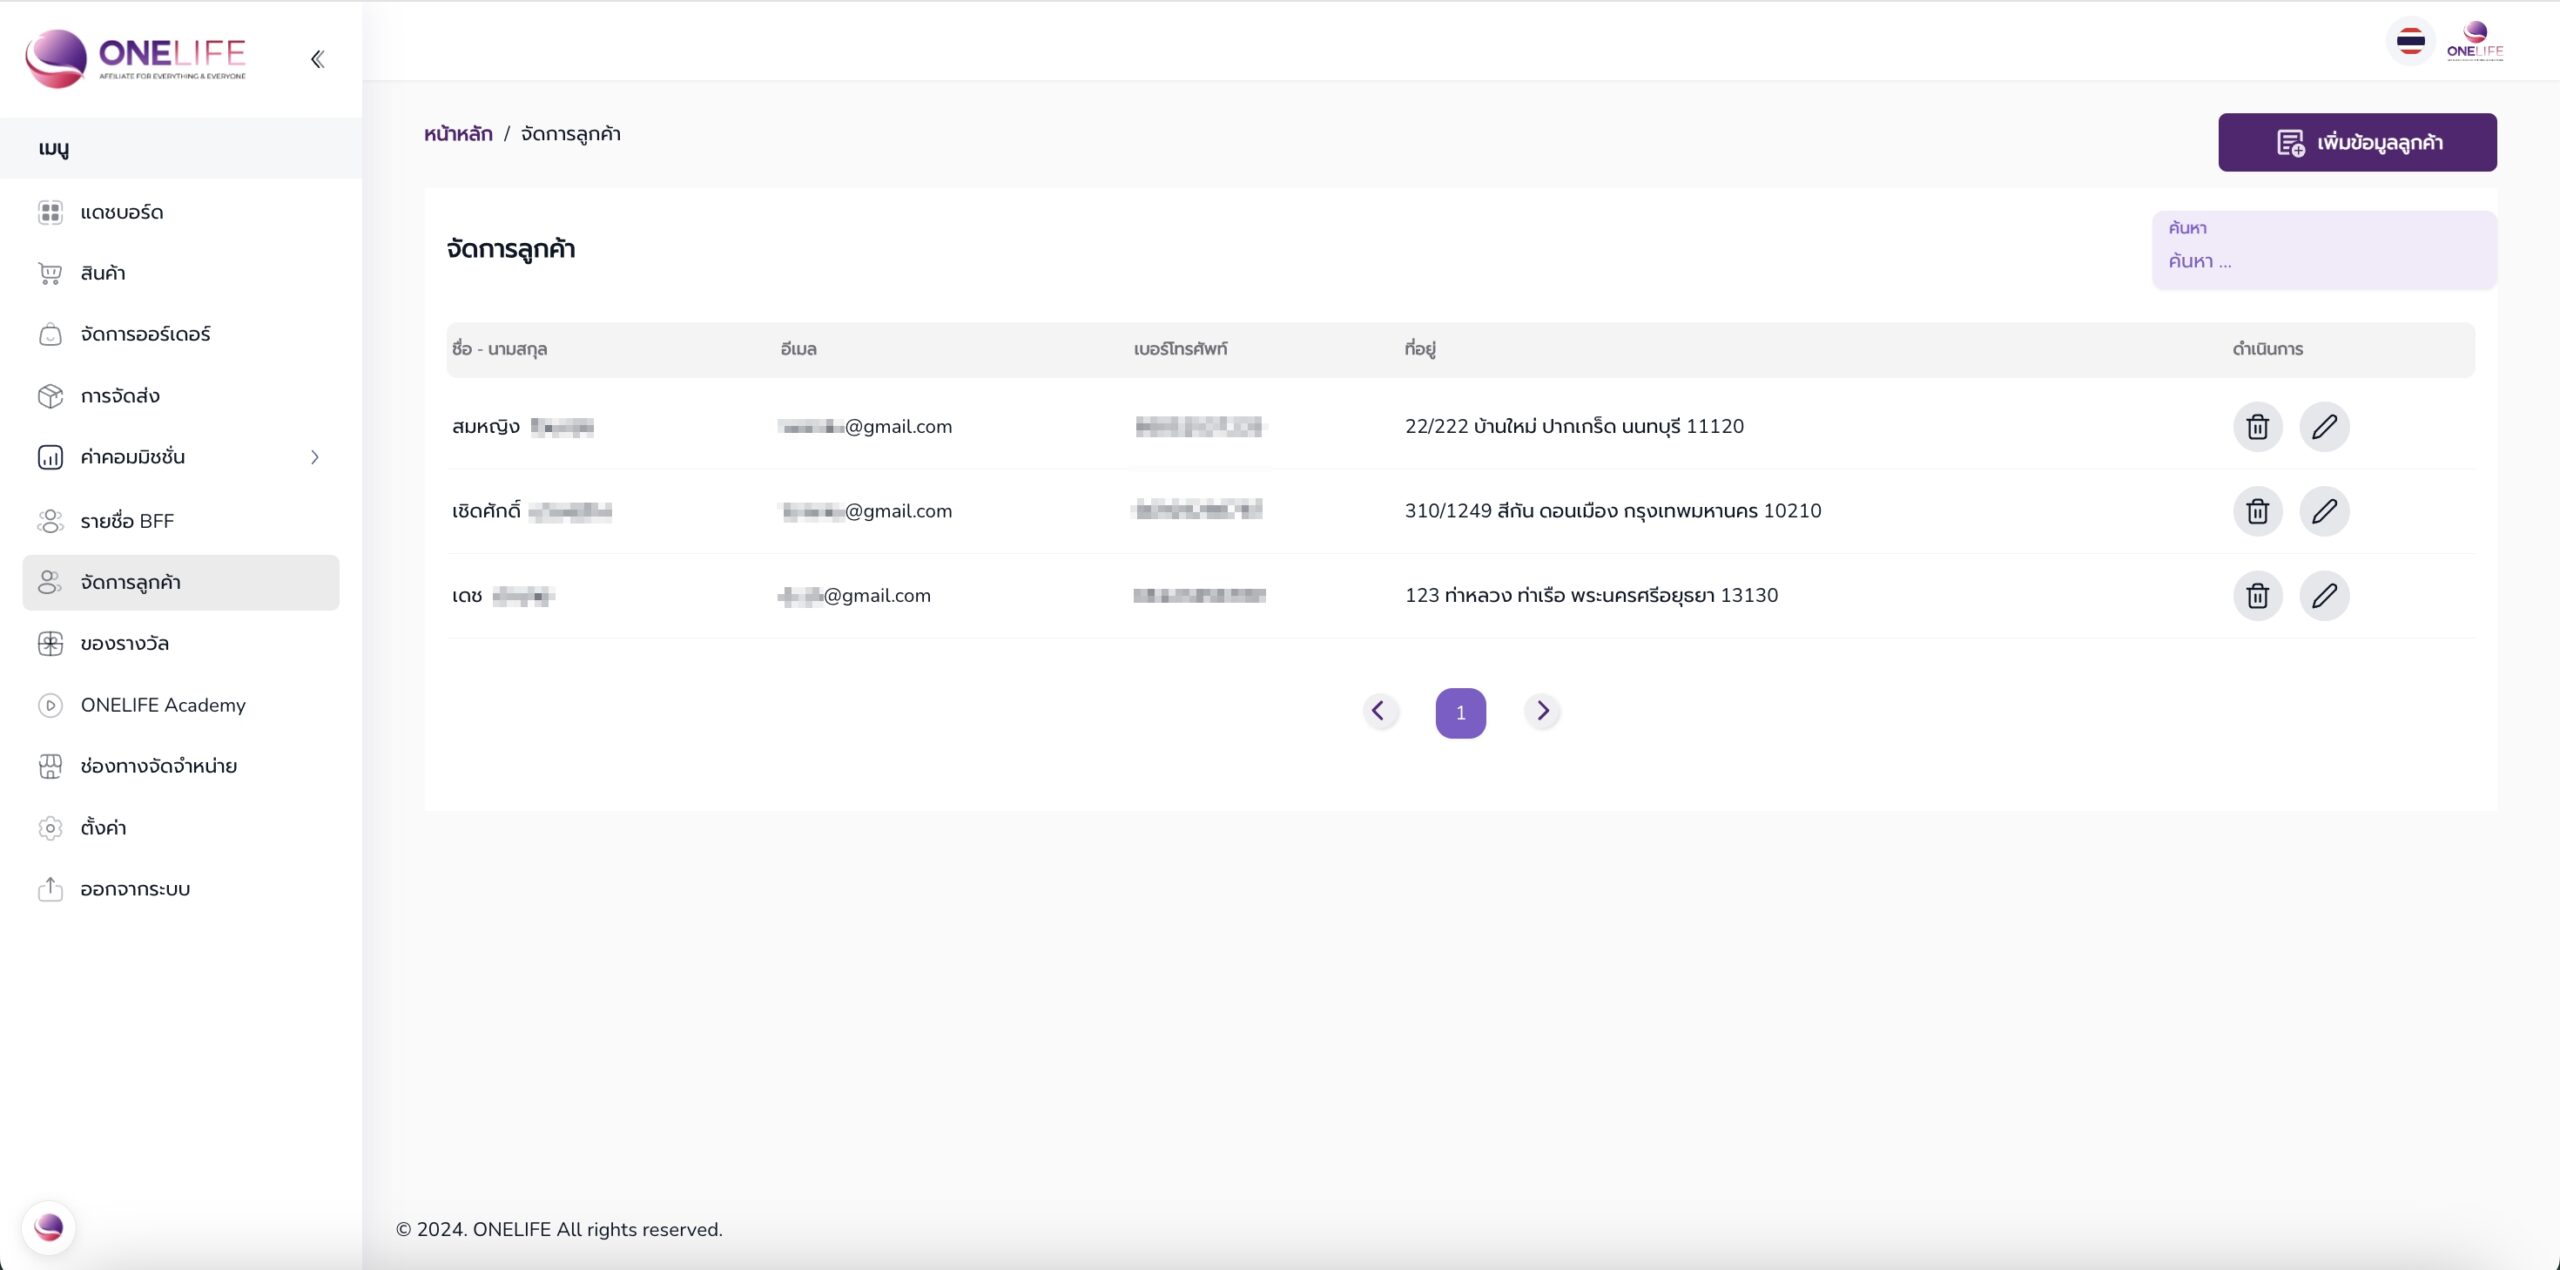Click หน้าหลัก breadcrumb link

(458, 134)
